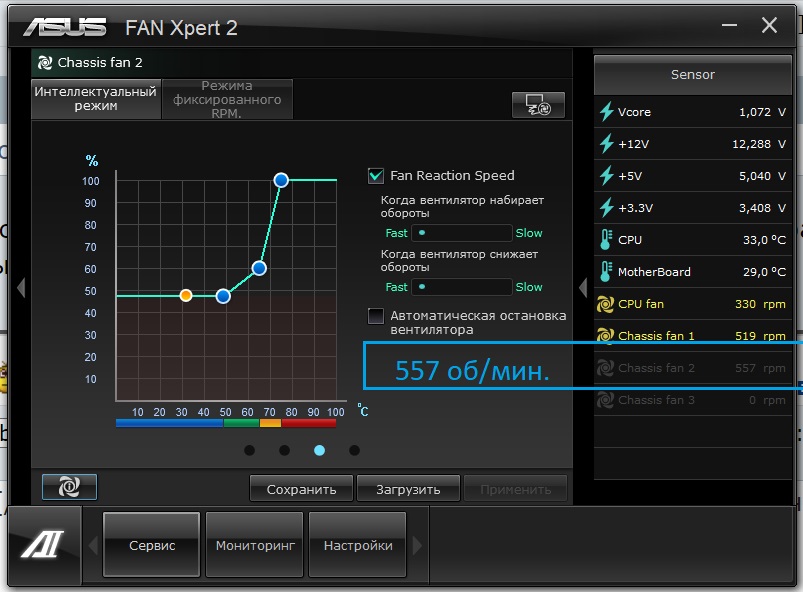Click the MotherBoard temperature 29,0 °C
This screenshot has height=592, width=803.
[764, 272]
